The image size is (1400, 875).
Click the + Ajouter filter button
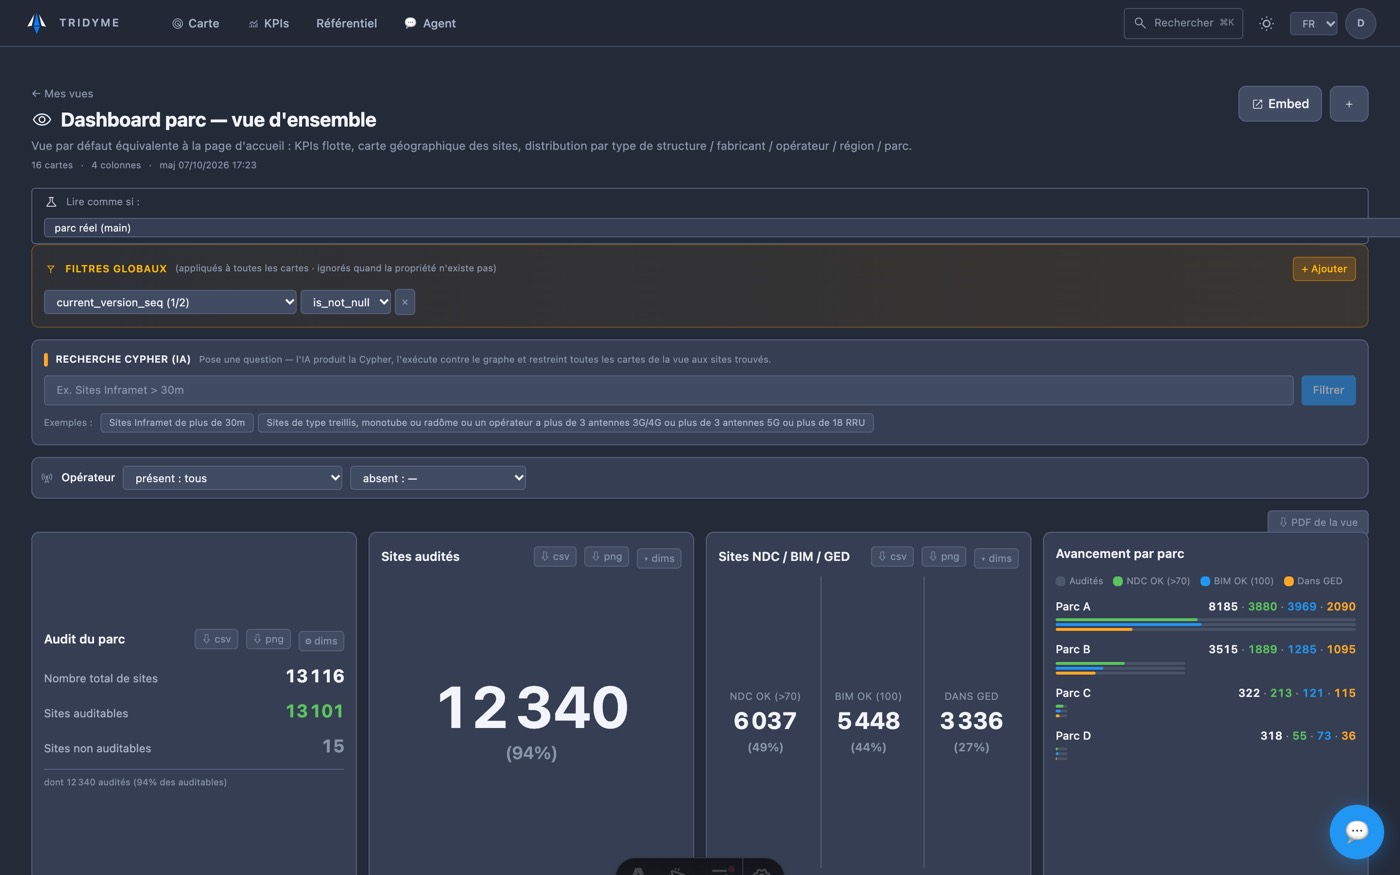point(1324,269)
